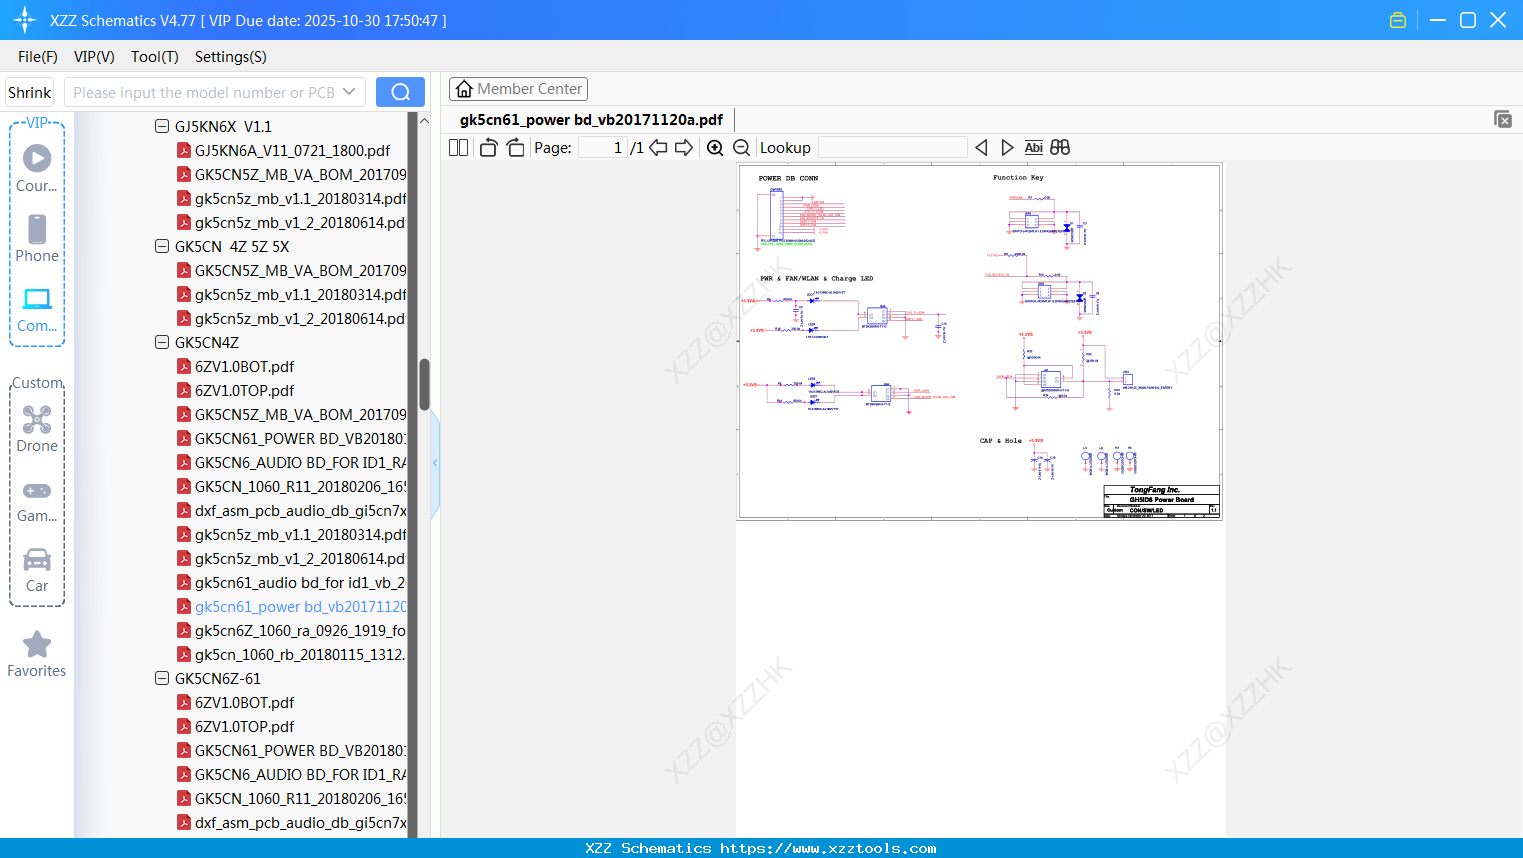Open the VIP(V) menu
The width and height of the screenshot is (1523, 858).
(x=94, y=57)
